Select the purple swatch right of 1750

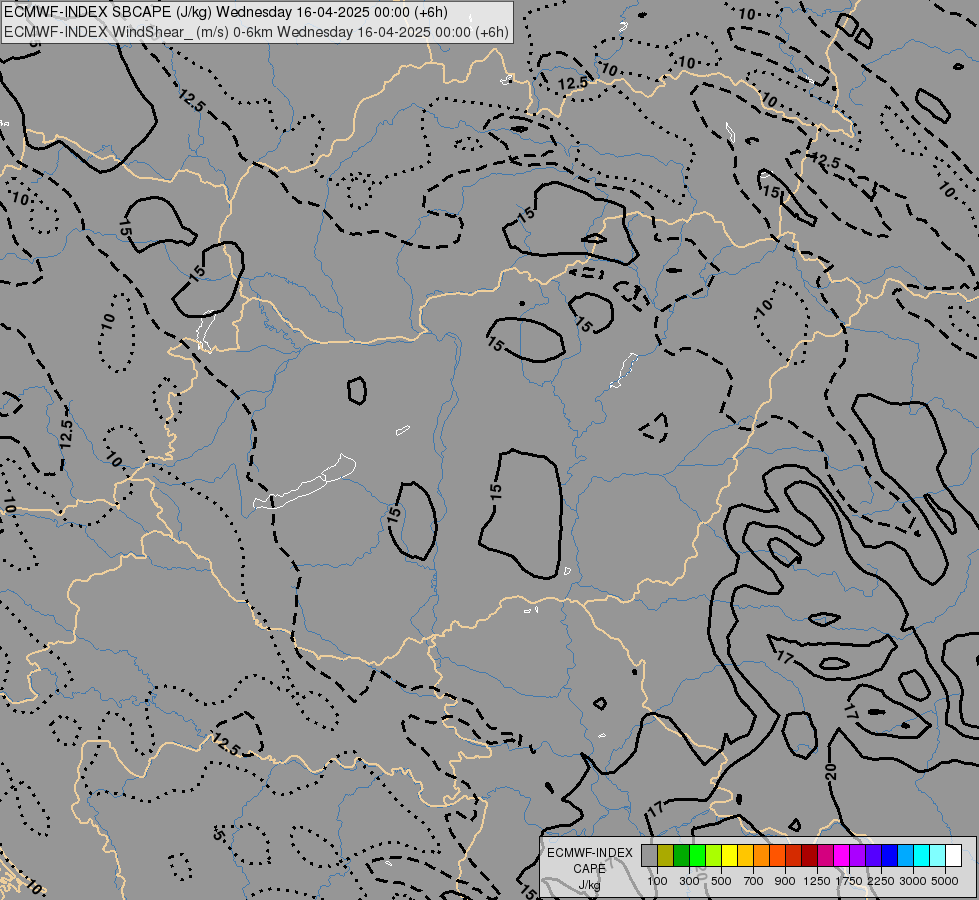[x=857, y=855]
